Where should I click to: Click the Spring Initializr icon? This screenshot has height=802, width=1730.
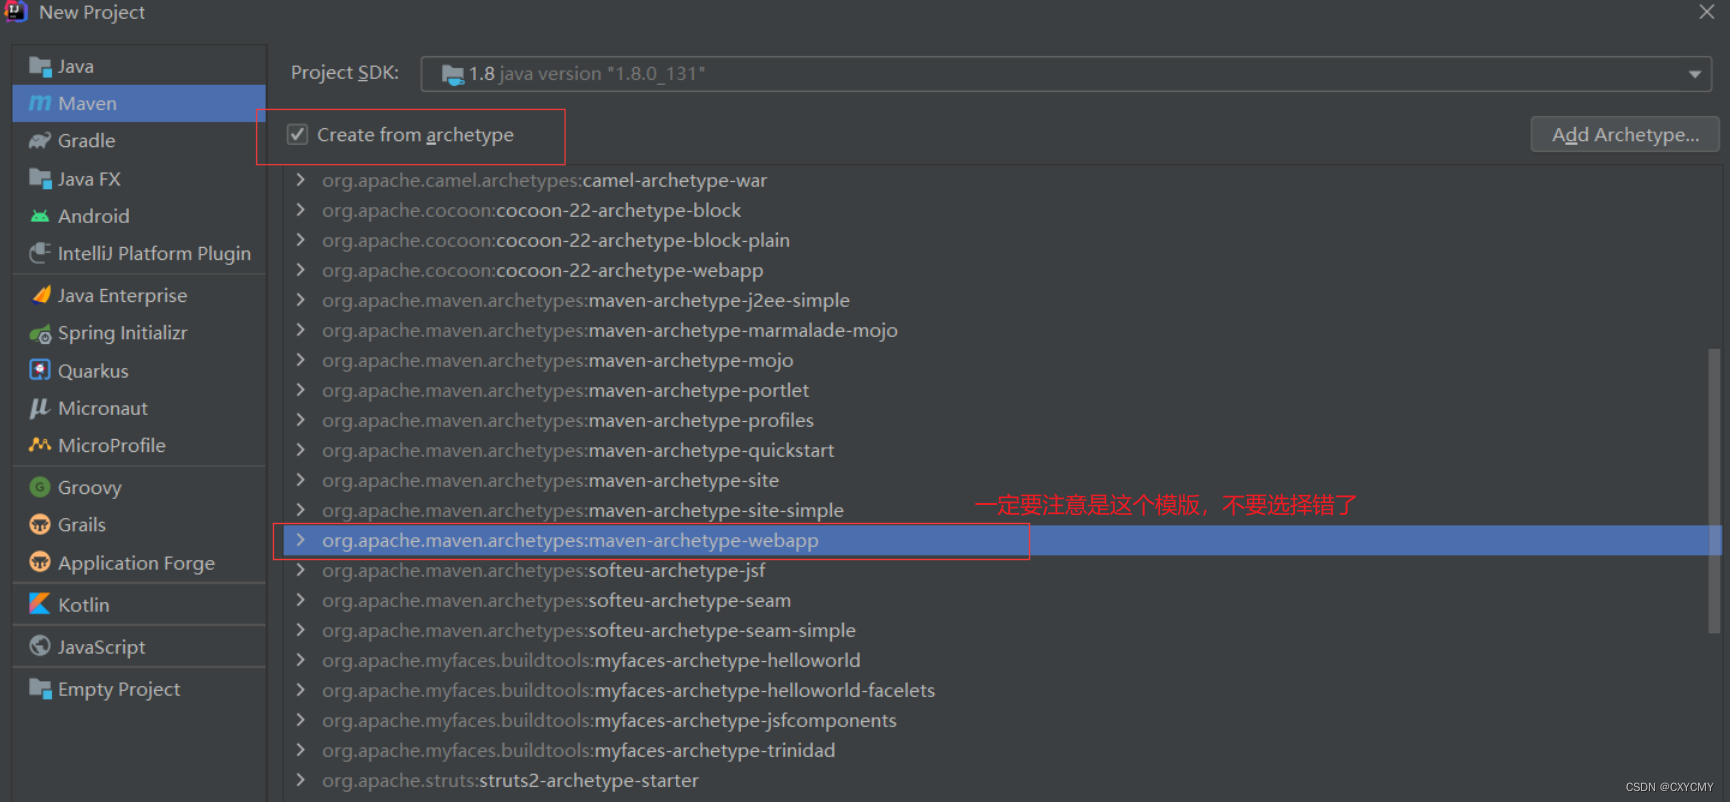(40, 334)
